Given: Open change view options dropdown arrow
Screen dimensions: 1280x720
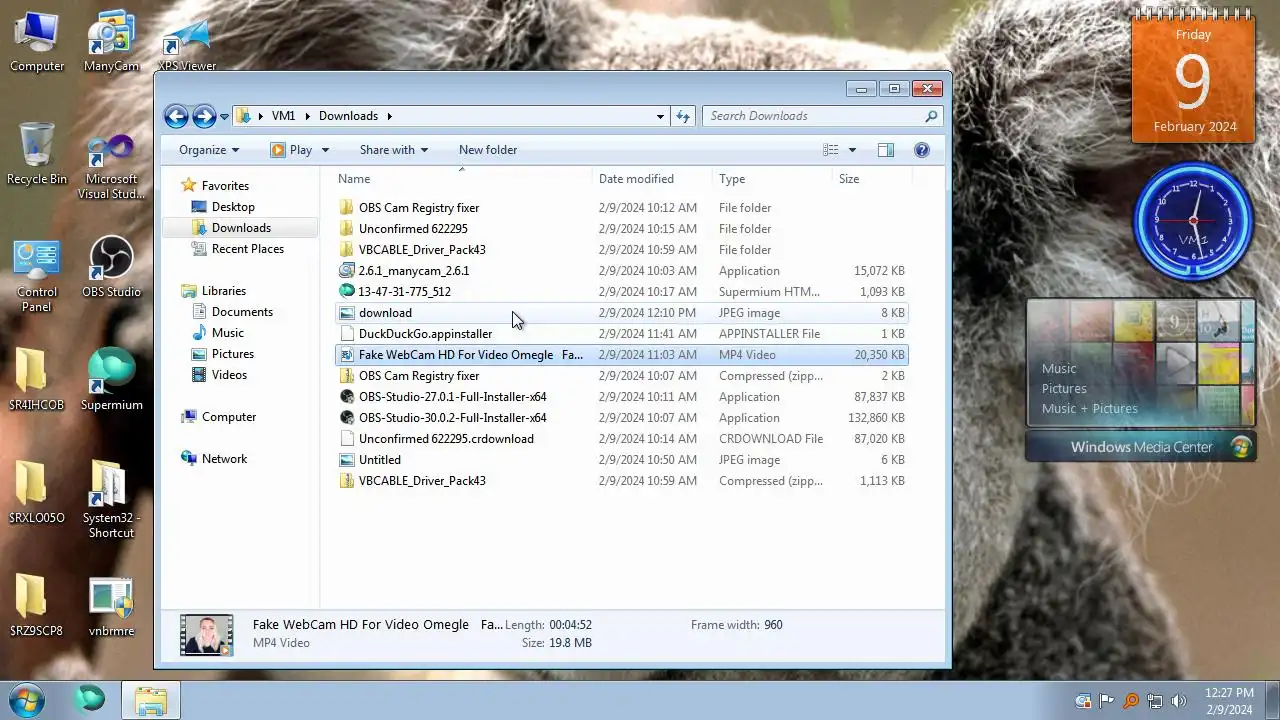Looking at the screenshot, I should click(852, 150).
